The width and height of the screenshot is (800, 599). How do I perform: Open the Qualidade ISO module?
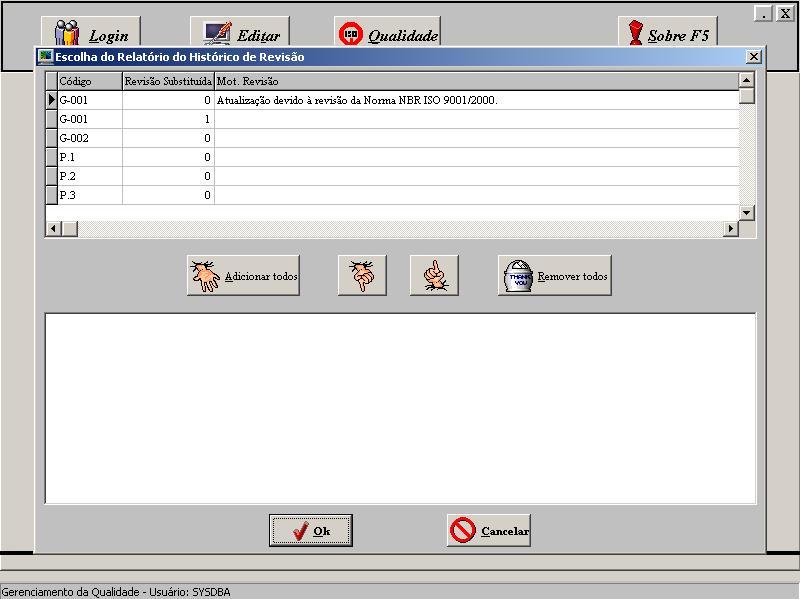click(388, 33)
